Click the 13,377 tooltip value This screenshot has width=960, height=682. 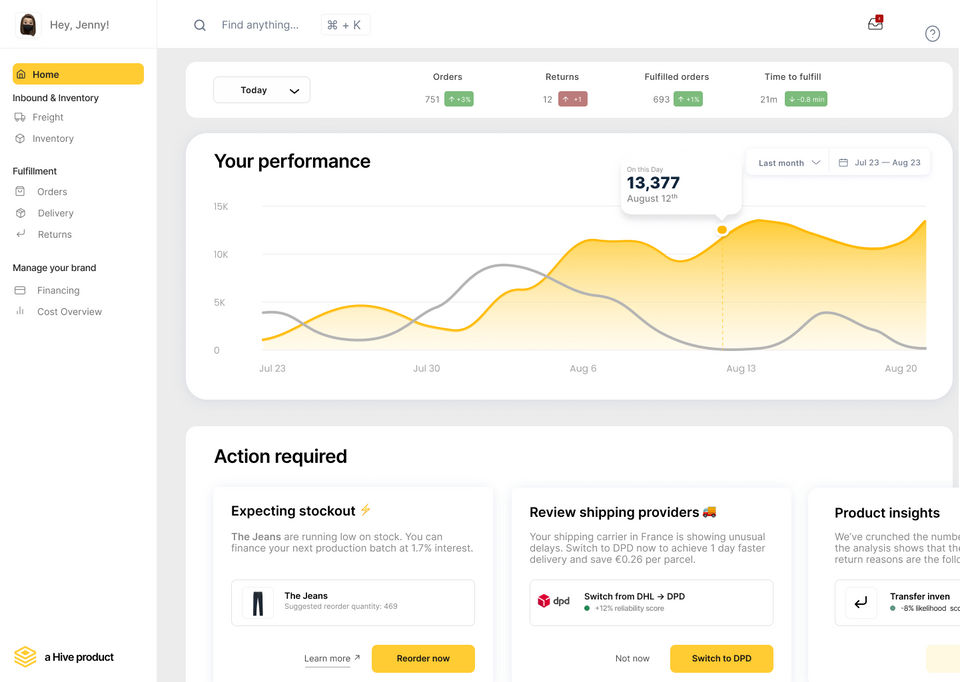tap(653, 182)
